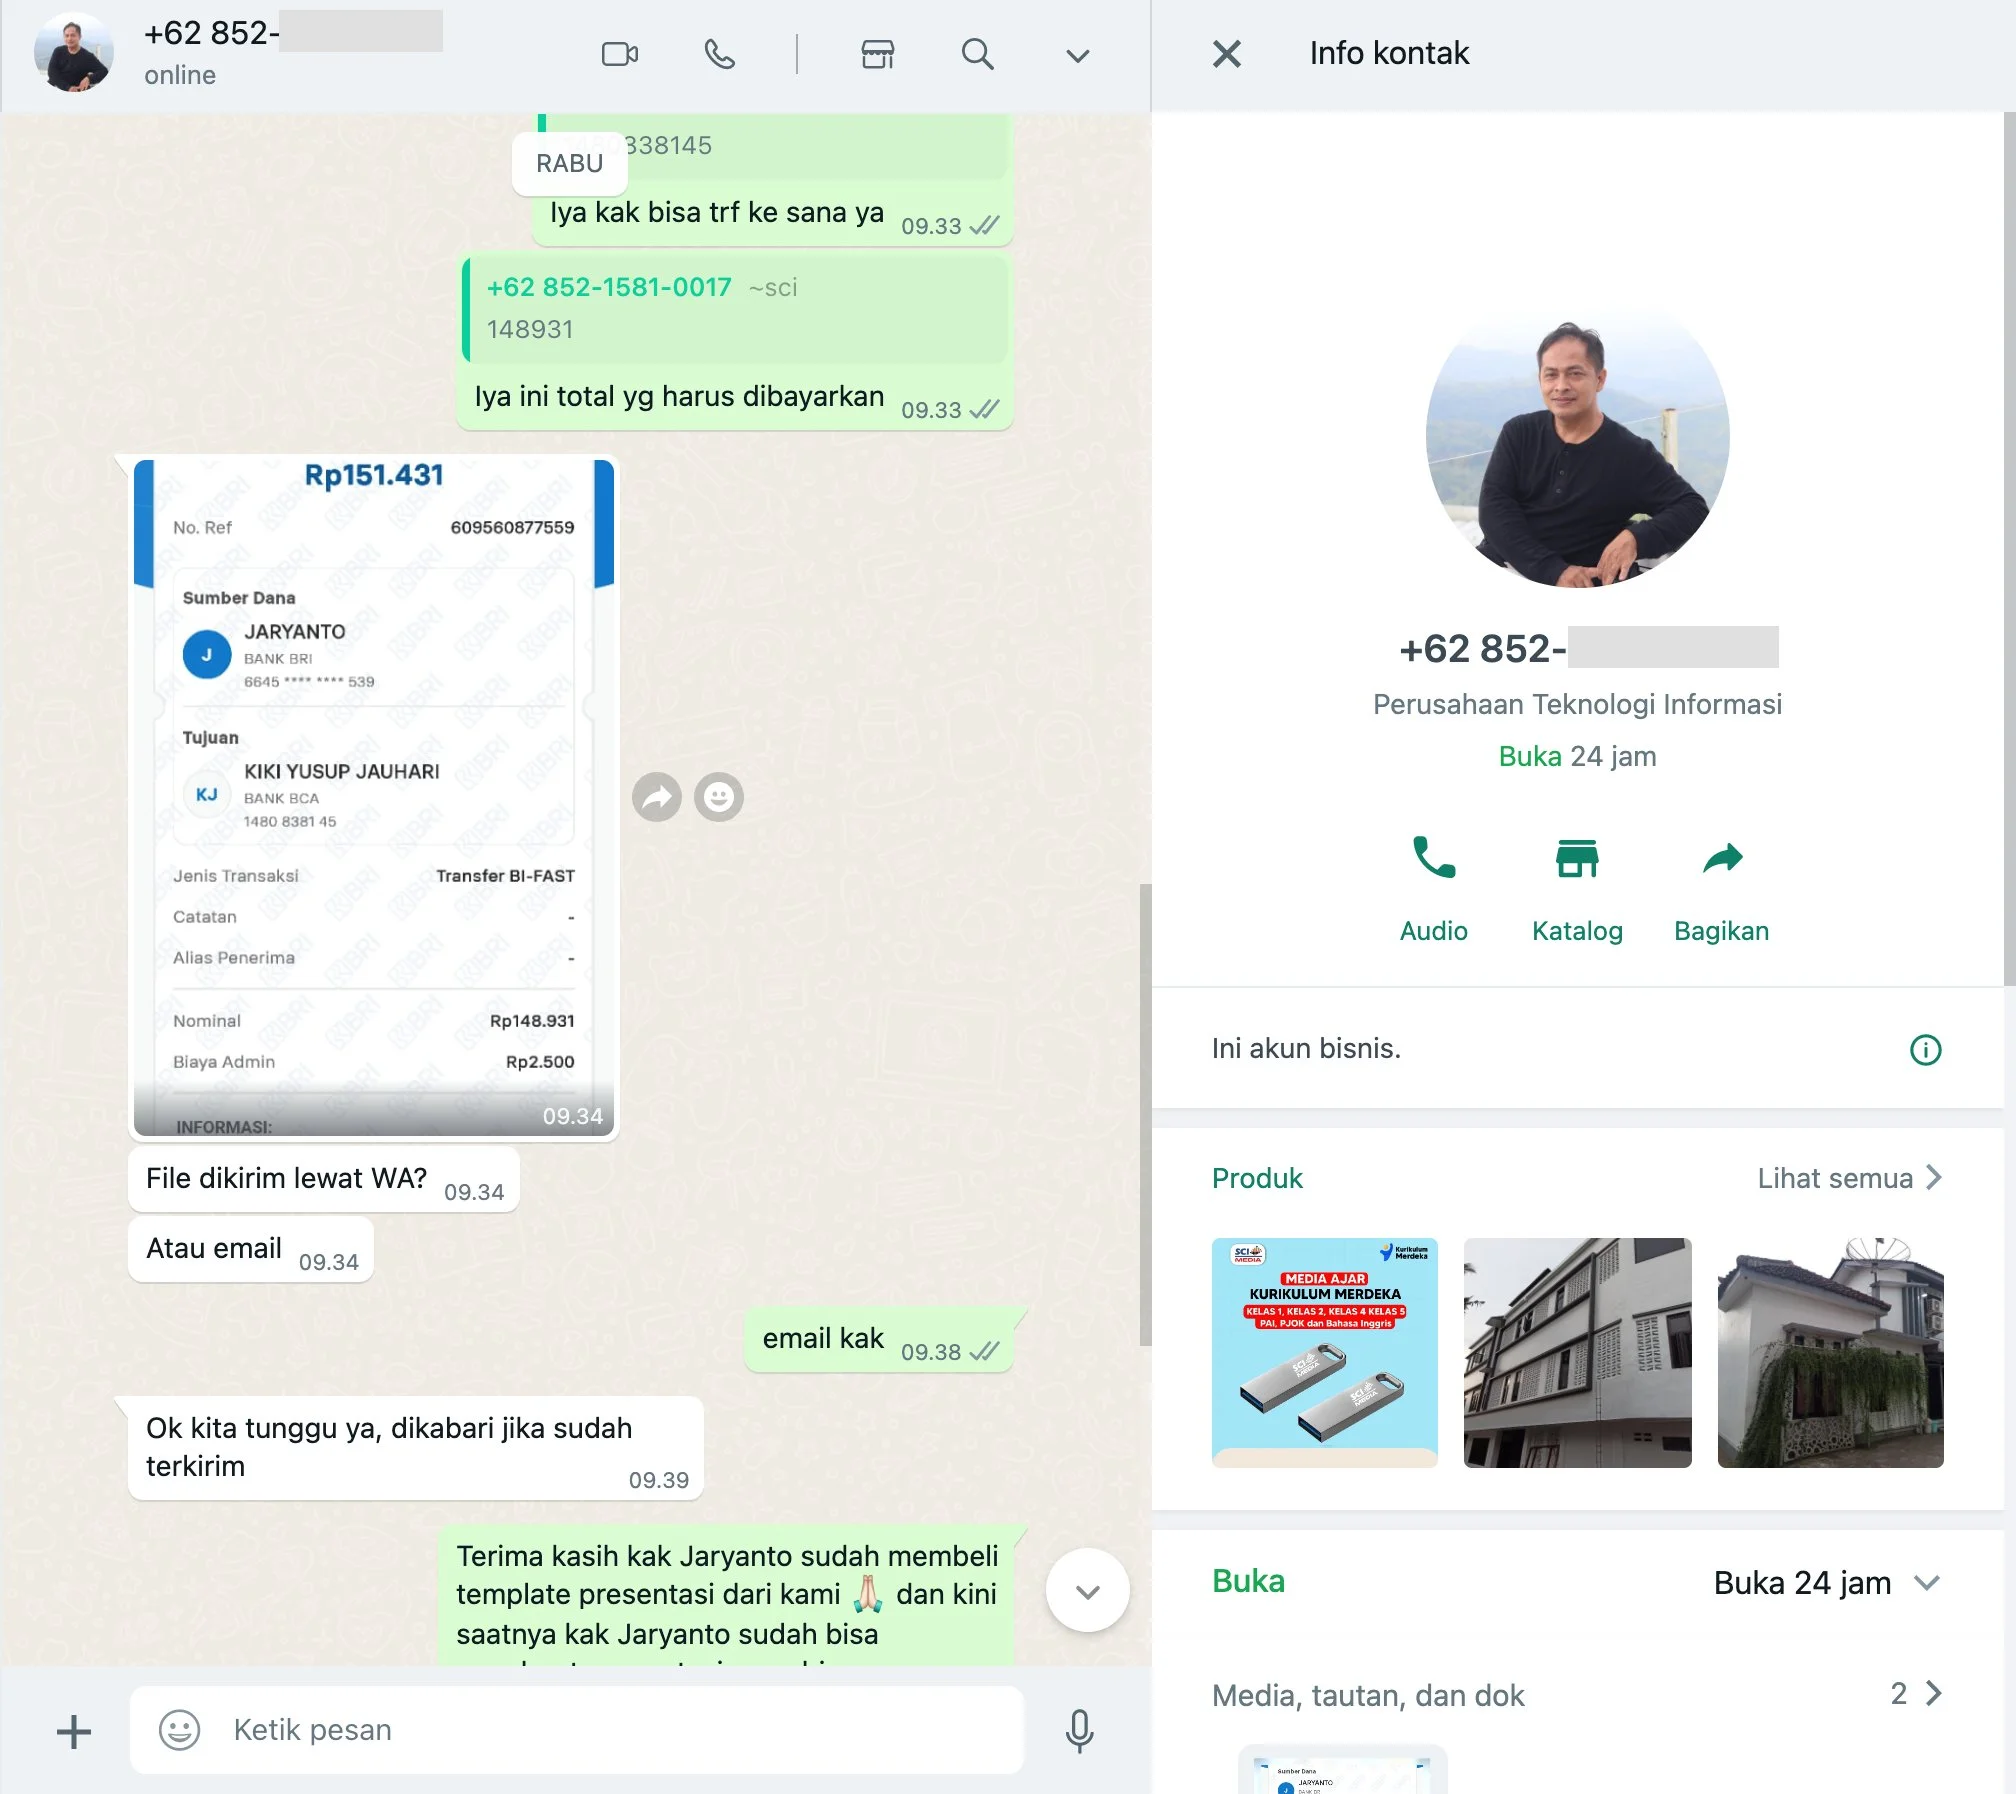Open emoji picker in message box
2016x1794 pixels.
tap(180, 1730)
